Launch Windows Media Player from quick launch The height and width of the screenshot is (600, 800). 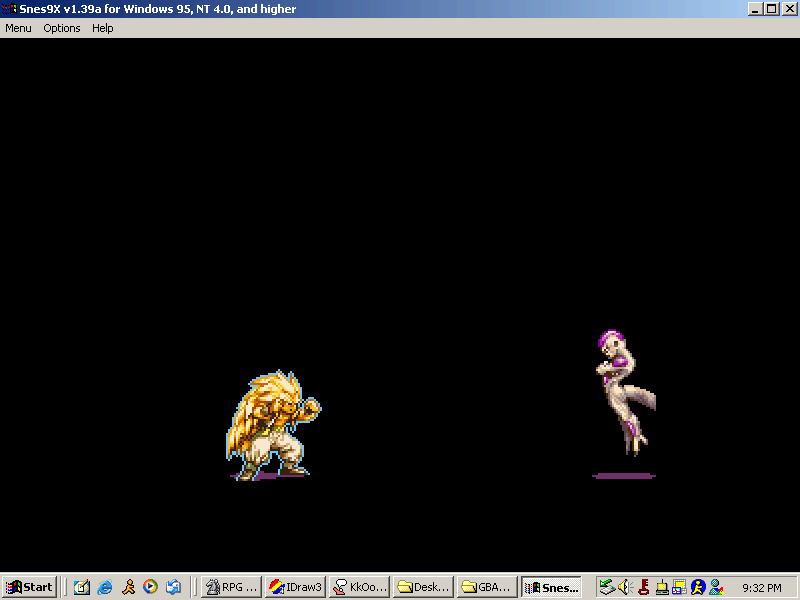click(151, 587)
